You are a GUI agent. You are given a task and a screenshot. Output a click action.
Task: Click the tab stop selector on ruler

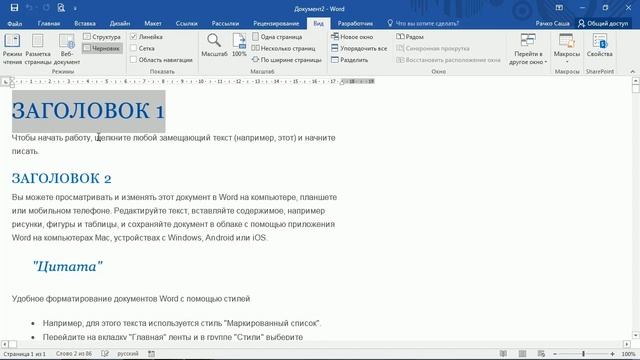(x=5, y=82)
